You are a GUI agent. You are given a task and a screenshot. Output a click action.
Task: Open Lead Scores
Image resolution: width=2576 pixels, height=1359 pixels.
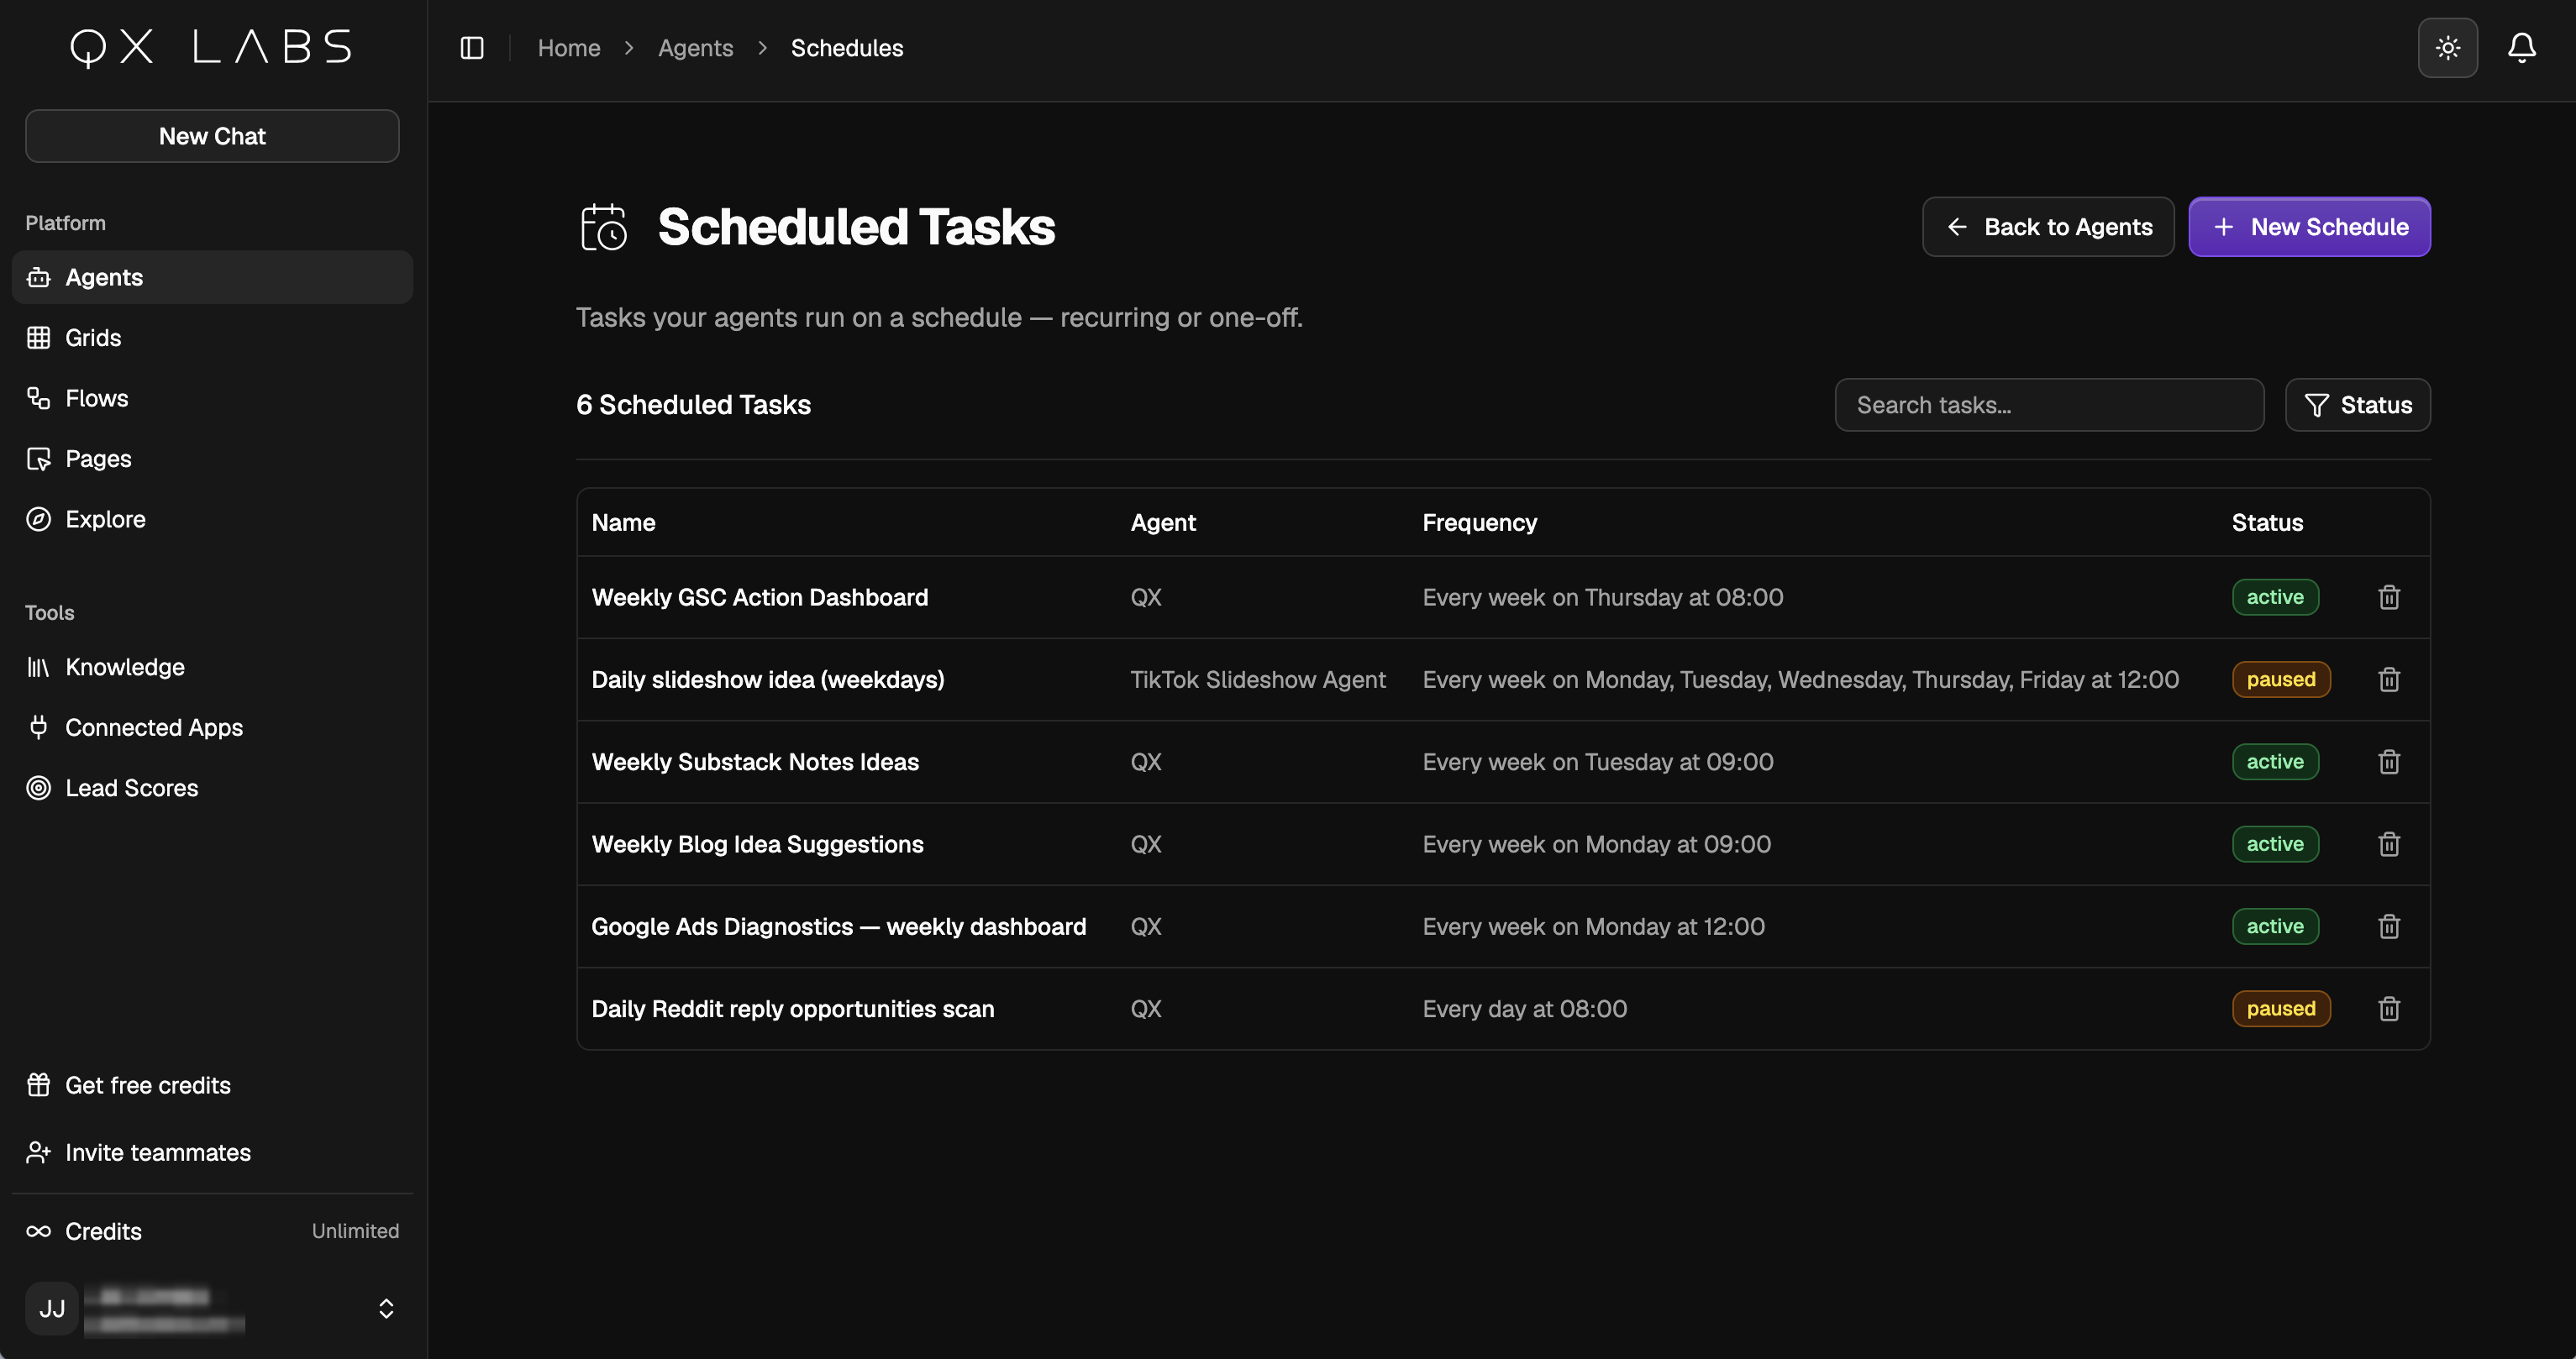tap(212, 788)
